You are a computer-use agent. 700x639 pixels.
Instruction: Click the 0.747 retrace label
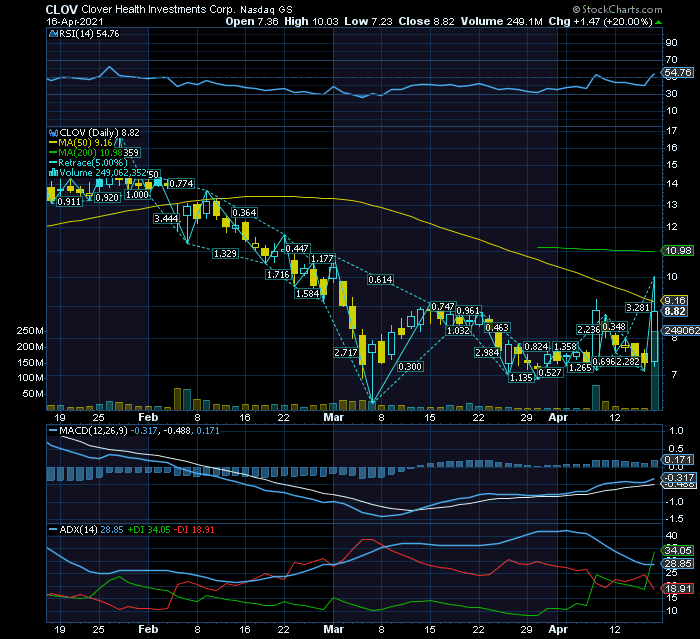tap(443, 306)
